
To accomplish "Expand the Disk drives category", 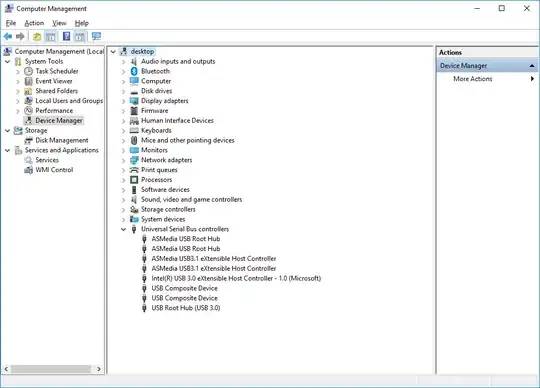I will pyautogui.click(x=123, y=92).
